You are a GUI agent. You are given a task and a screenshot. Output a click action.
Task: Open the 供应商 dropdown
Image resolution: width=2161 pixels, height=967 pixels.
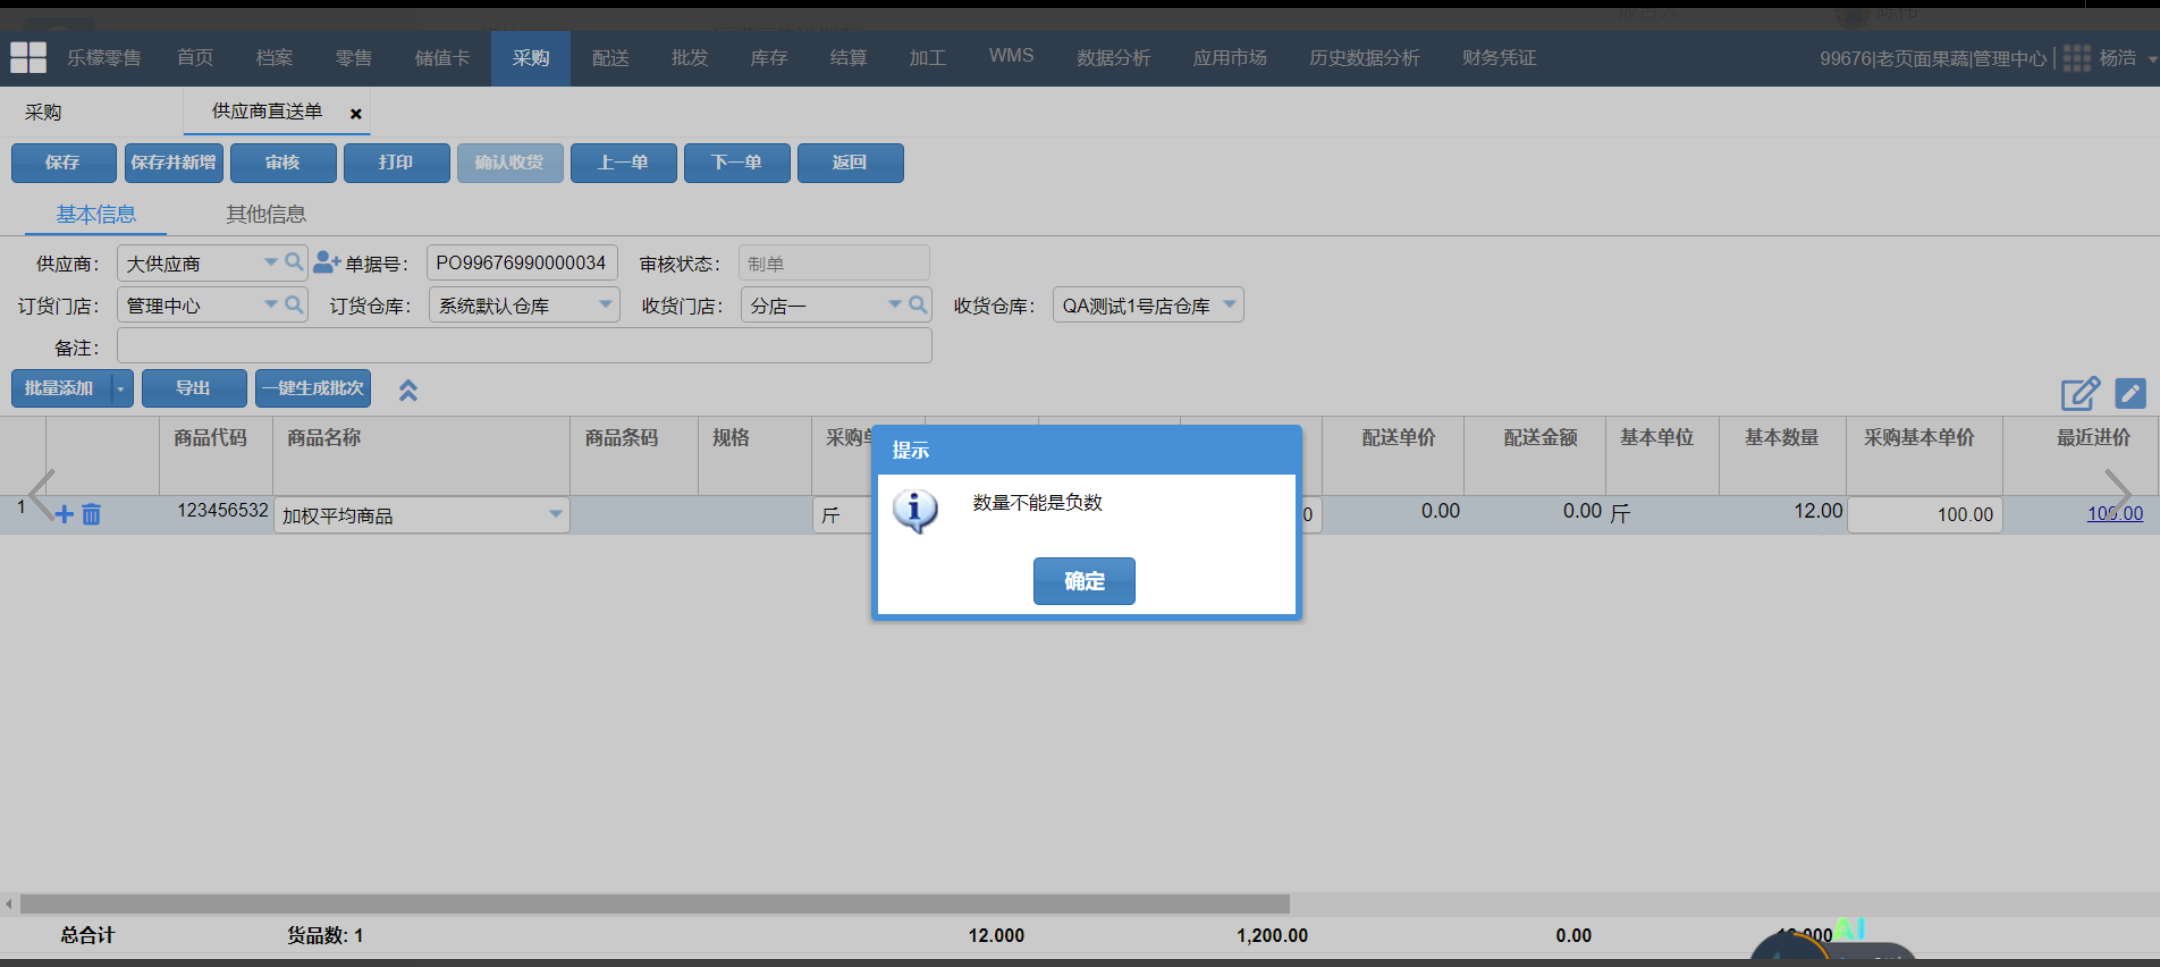click(270, 262)
